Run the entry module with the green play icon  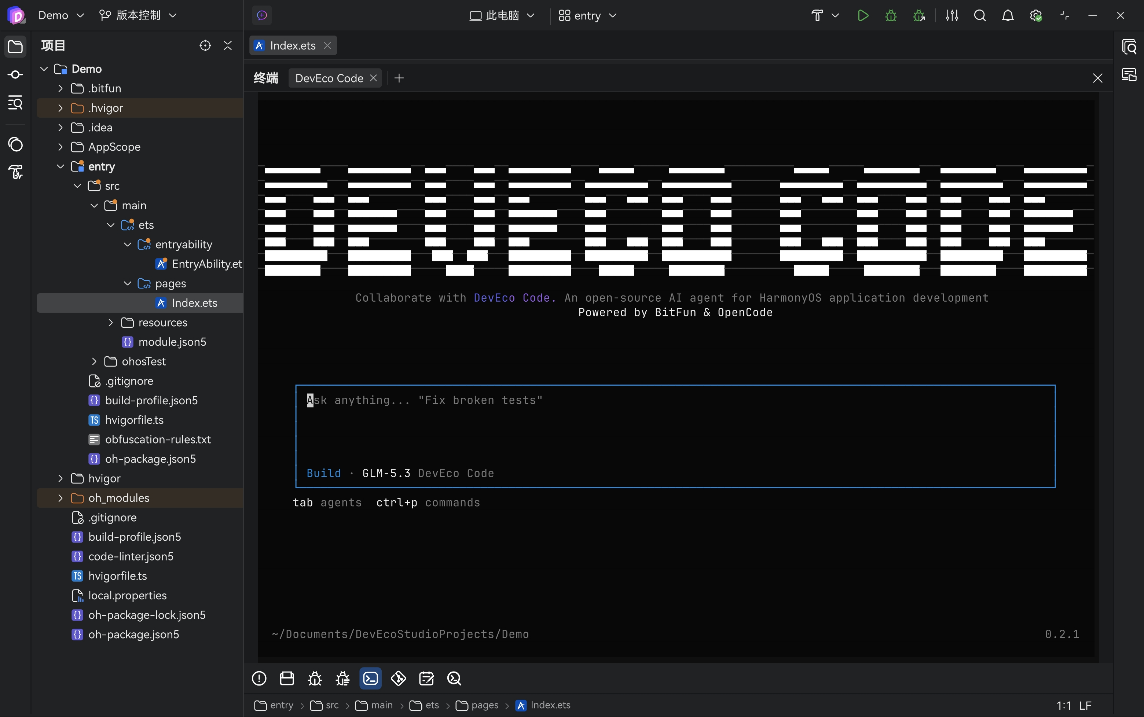click(x=862, y=15)
